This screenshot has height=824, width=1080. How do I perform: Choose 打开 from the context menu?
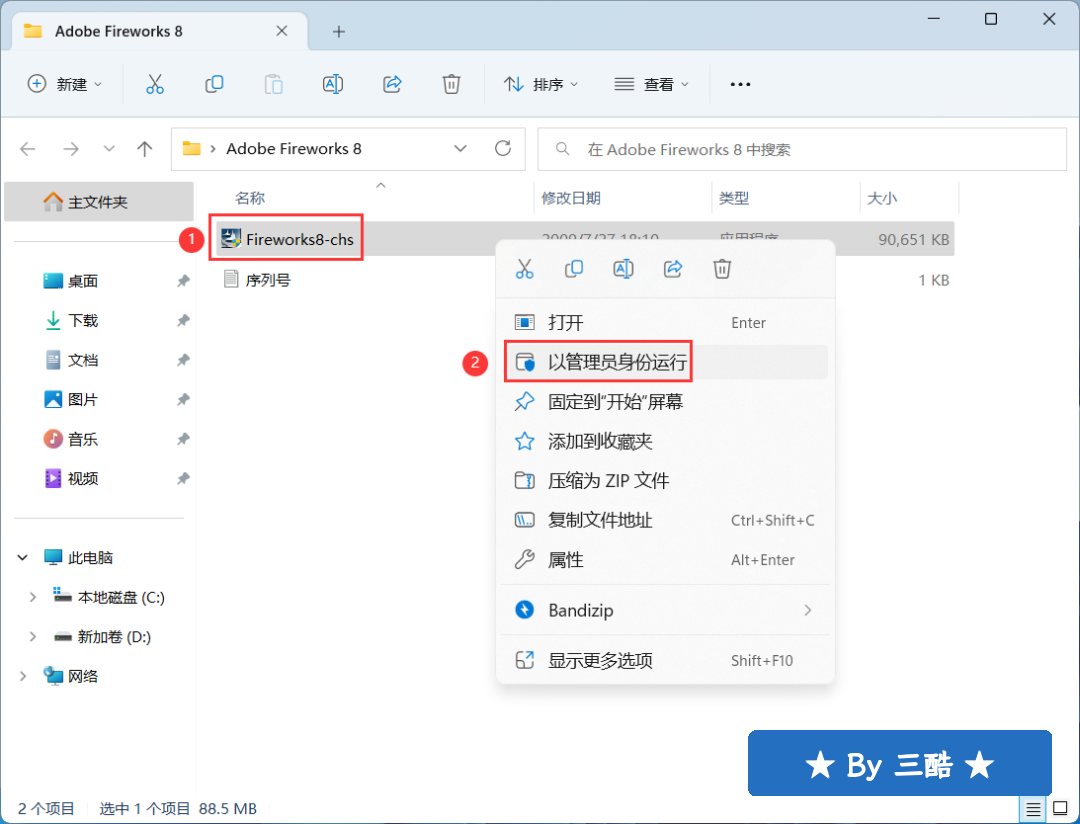tap(665, 322)
